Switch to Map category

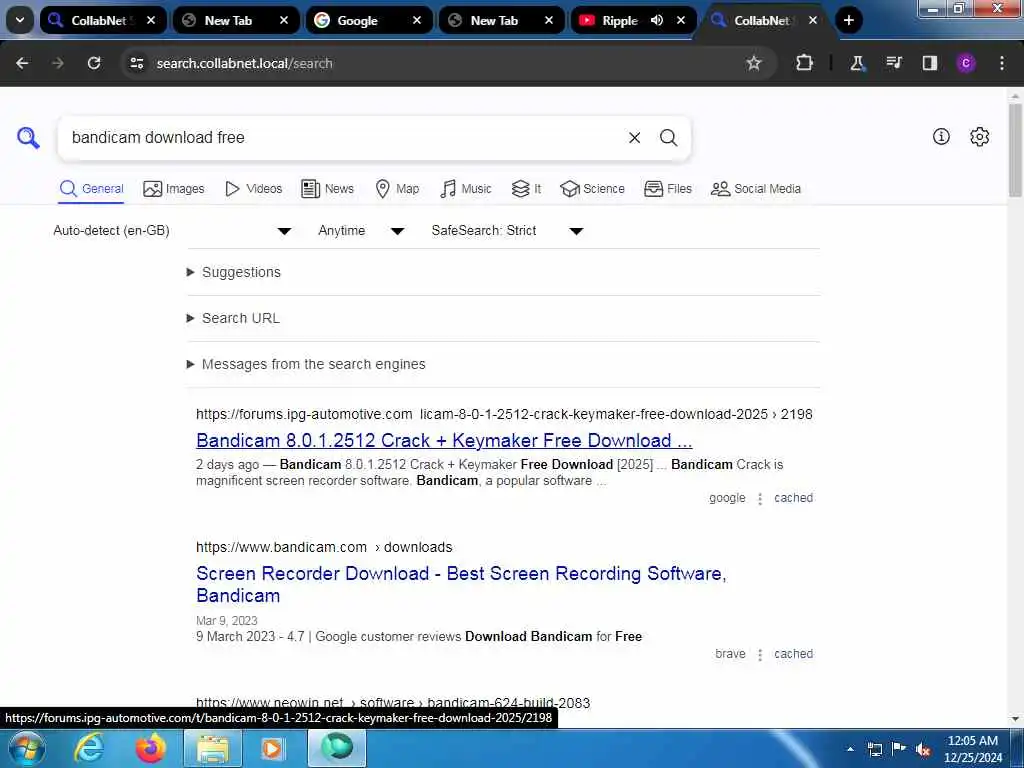(397, 189)
